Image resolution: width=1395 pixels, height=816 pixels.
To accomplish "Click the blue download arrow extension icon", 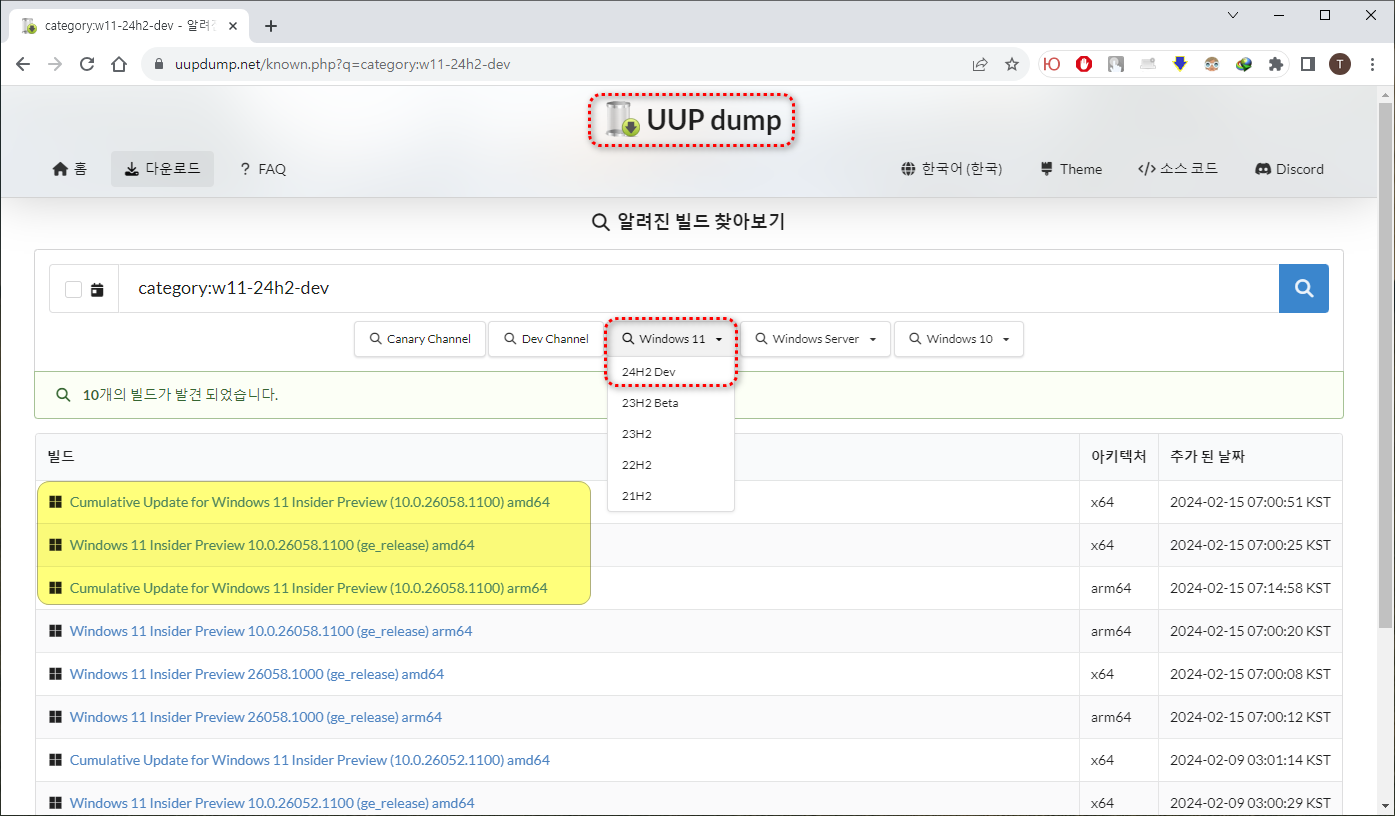I will [x=1180, y=64].
